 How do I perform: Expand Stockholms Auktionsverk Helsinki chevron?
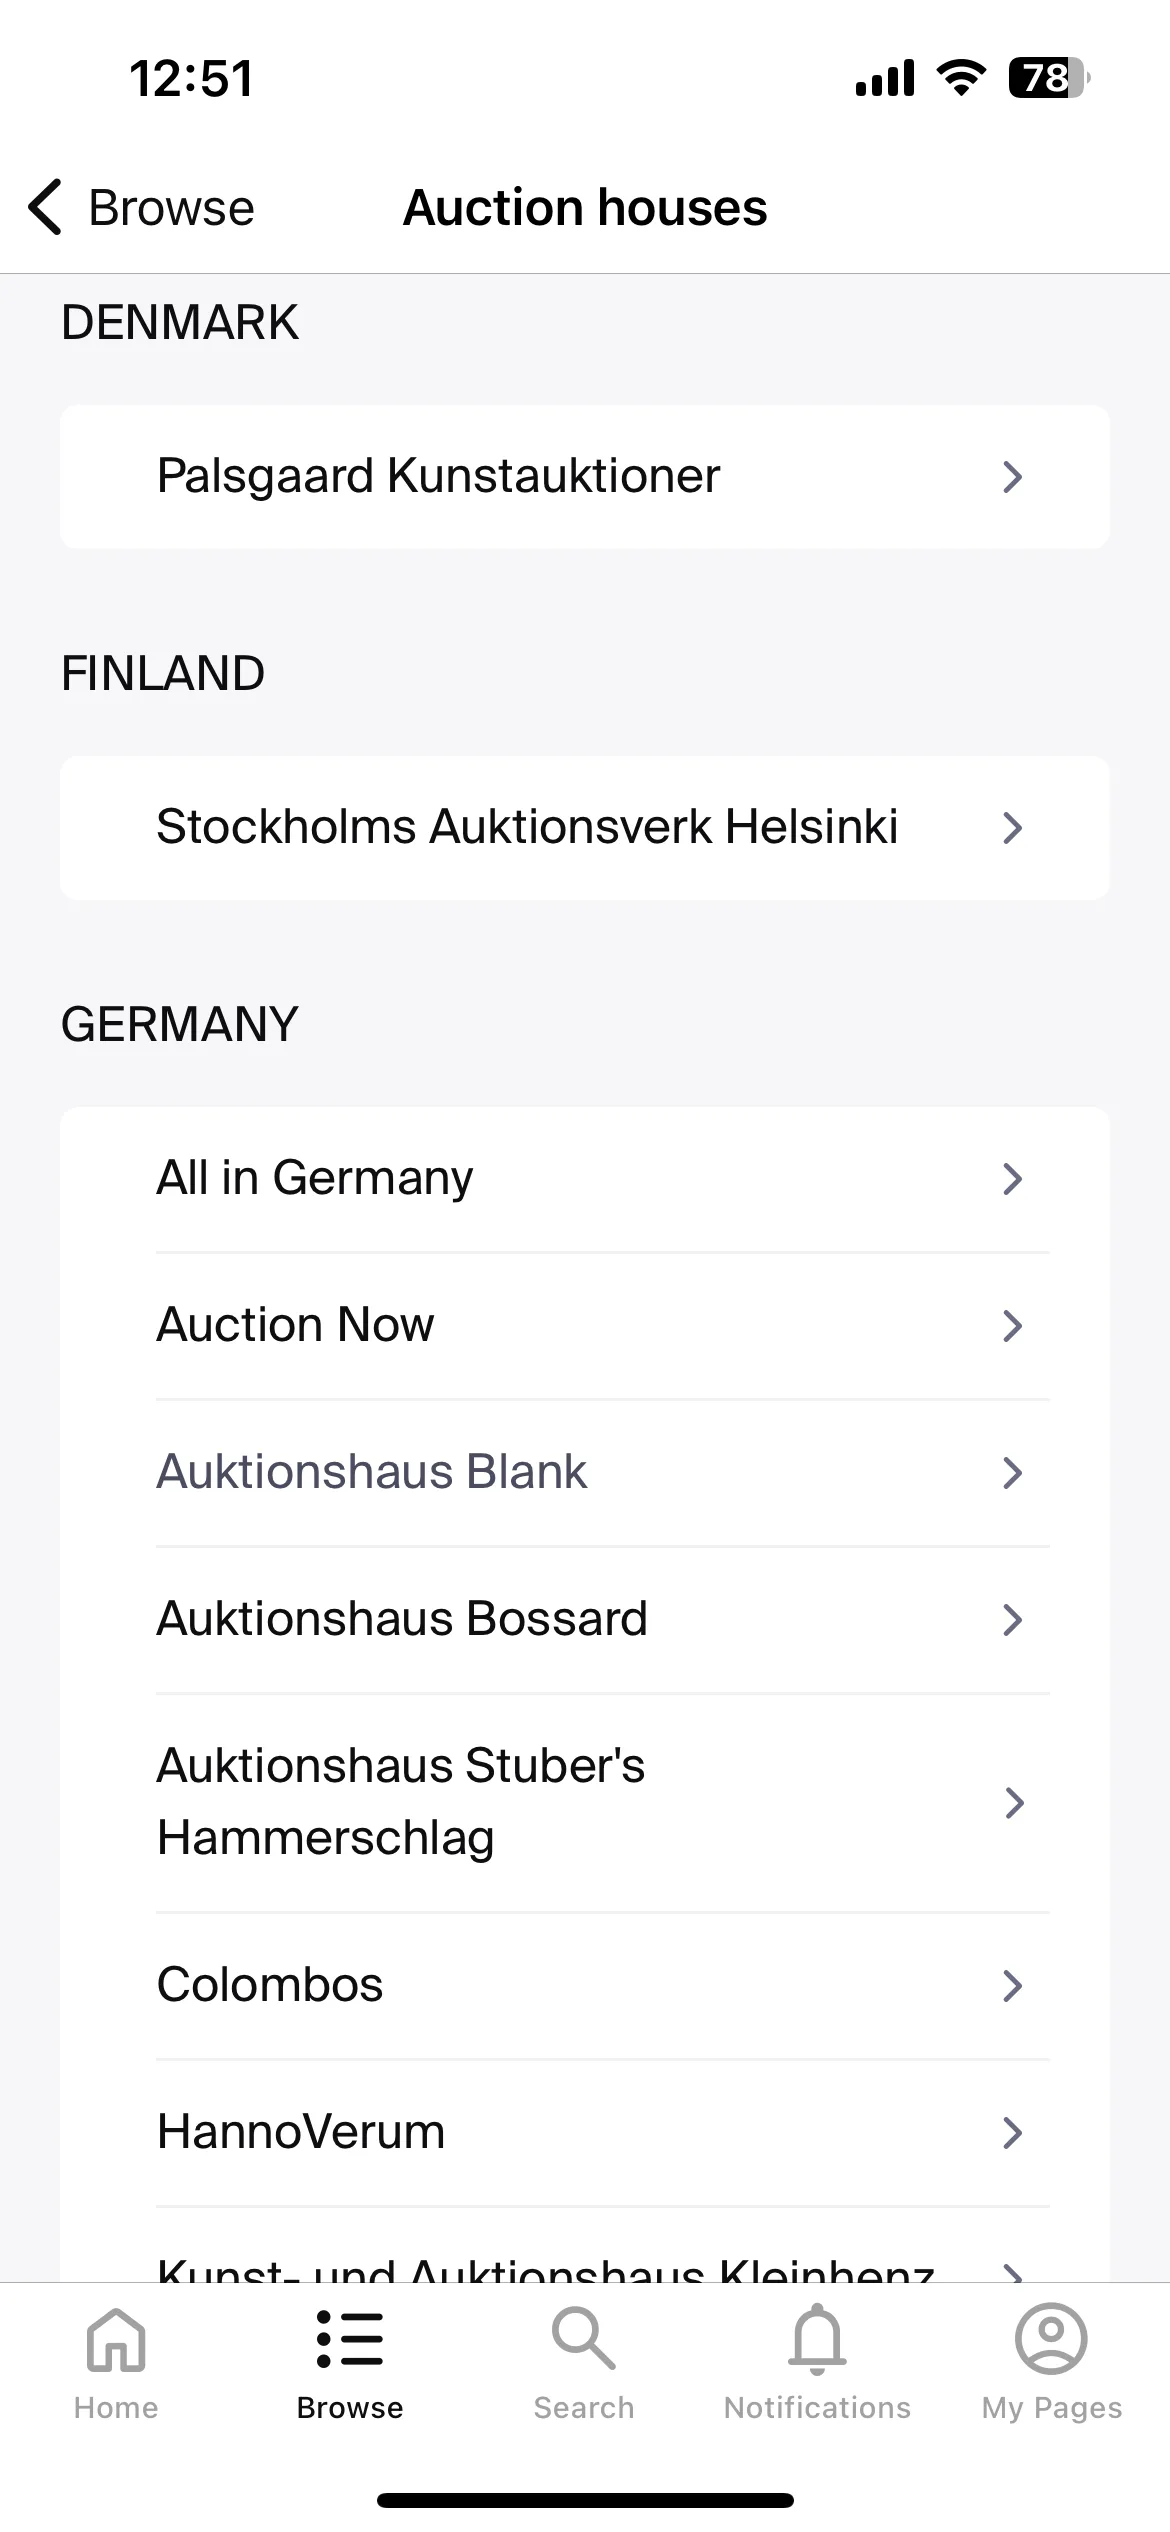(x=1012, y=828)
